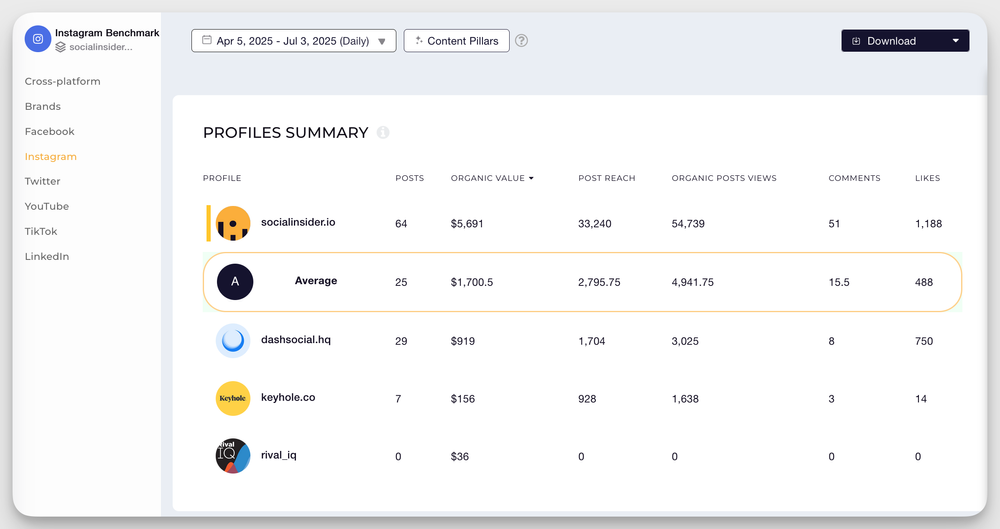
Task: Click the help question mark icon
Action: pos(521,41)
